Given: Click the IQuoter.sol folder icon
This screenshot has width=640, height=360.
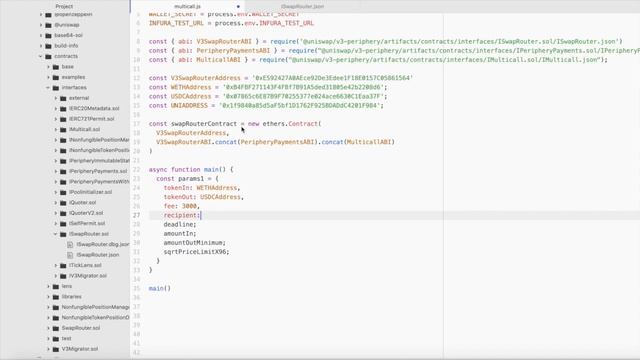Looking at the screenshot, I should click(63, 202).
